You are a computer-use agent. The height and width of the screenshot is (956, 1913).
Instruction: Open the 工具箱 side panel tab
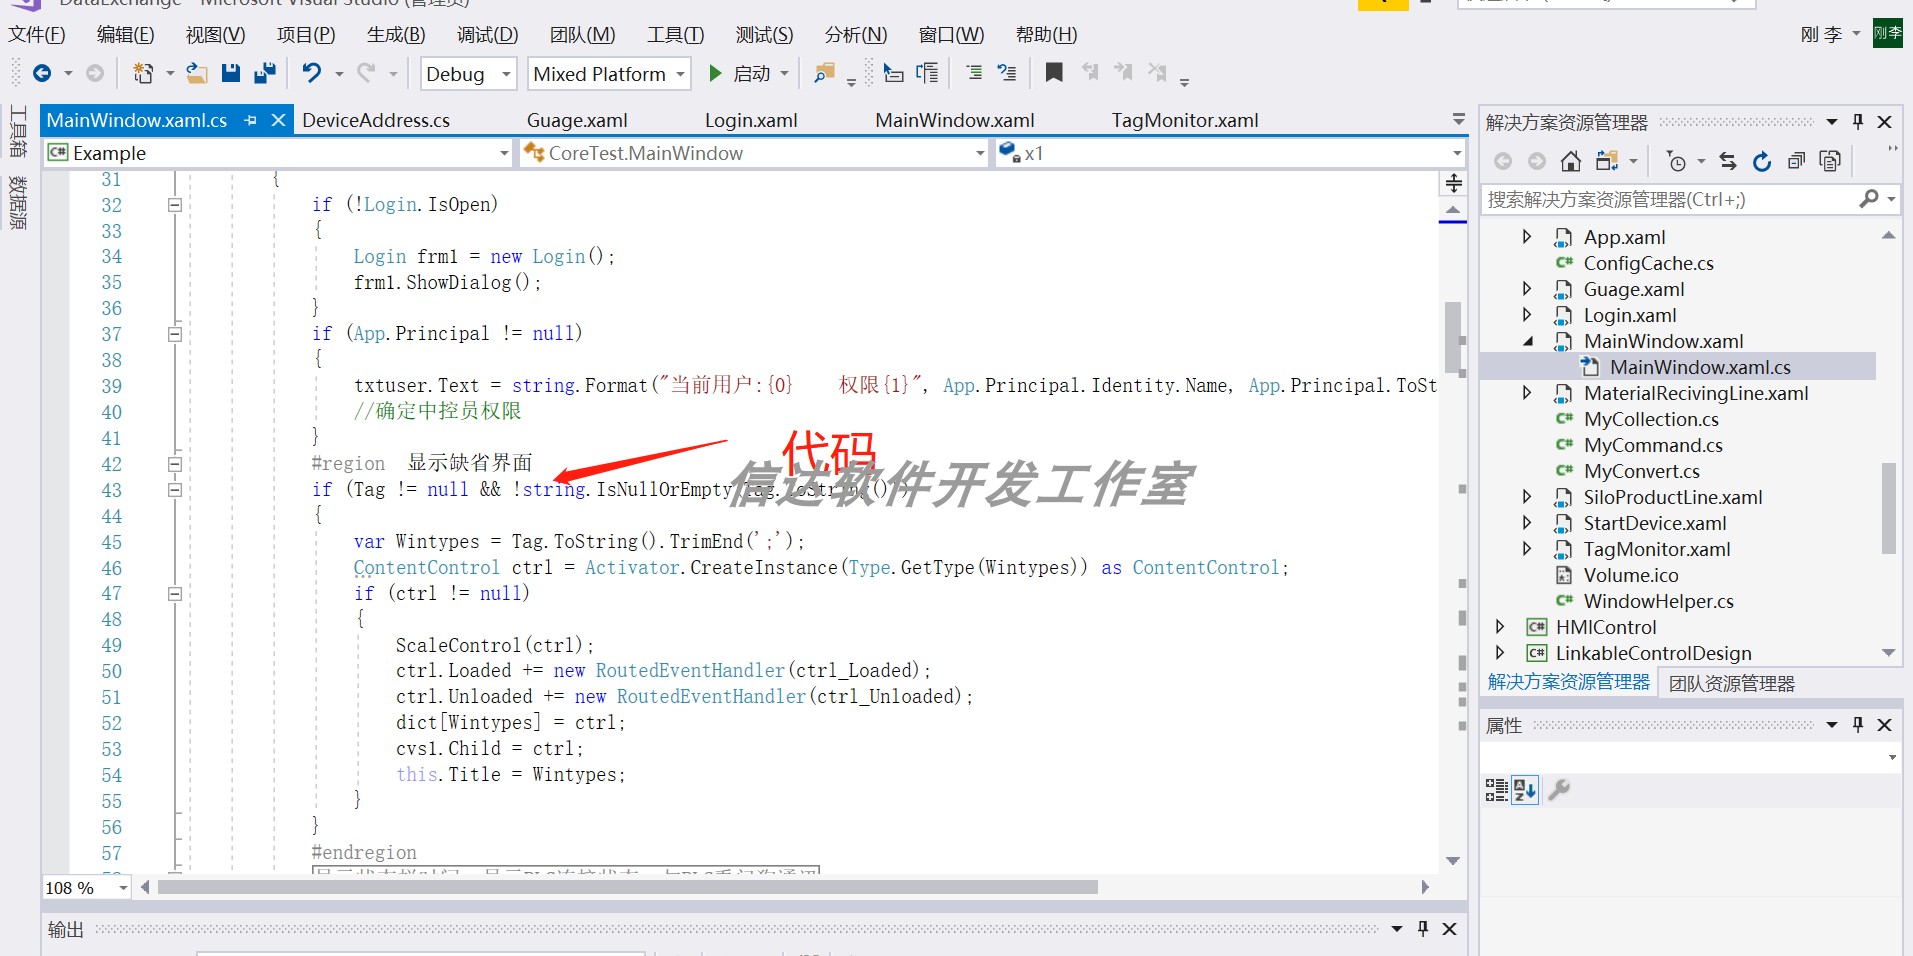click(18, 131)
